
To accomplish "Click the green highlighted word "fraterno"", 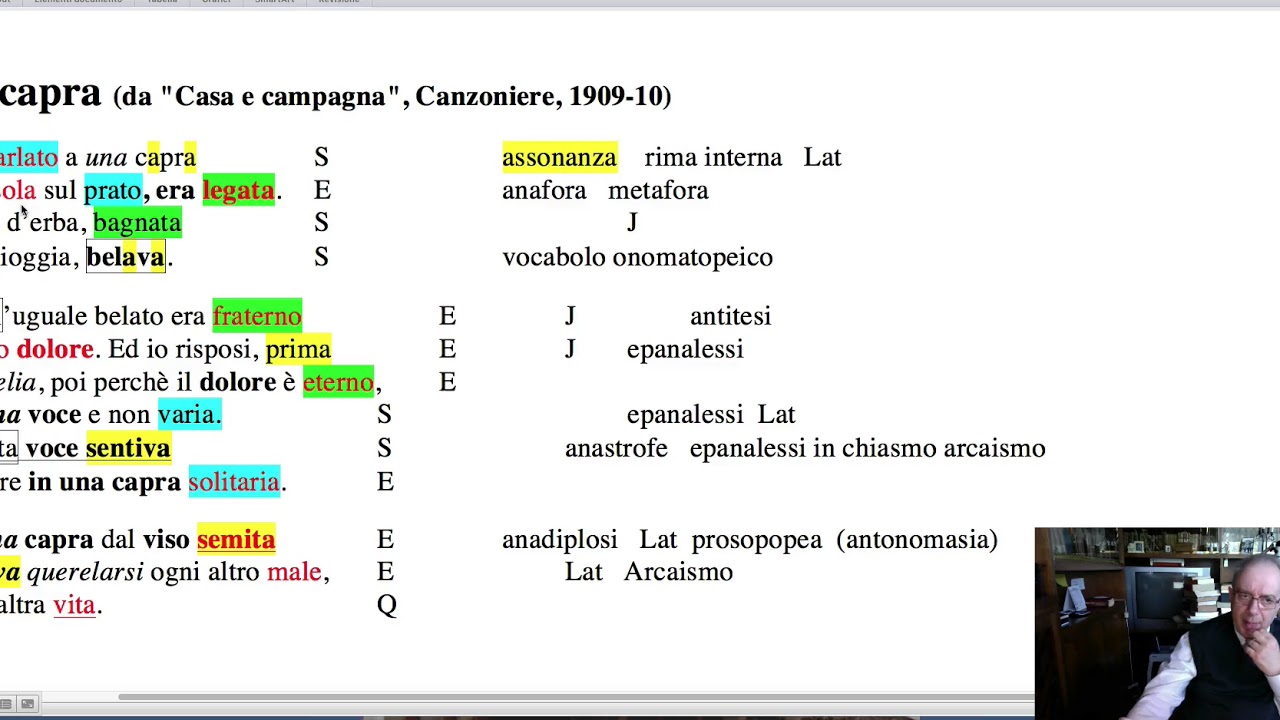I will coord(257,316).
